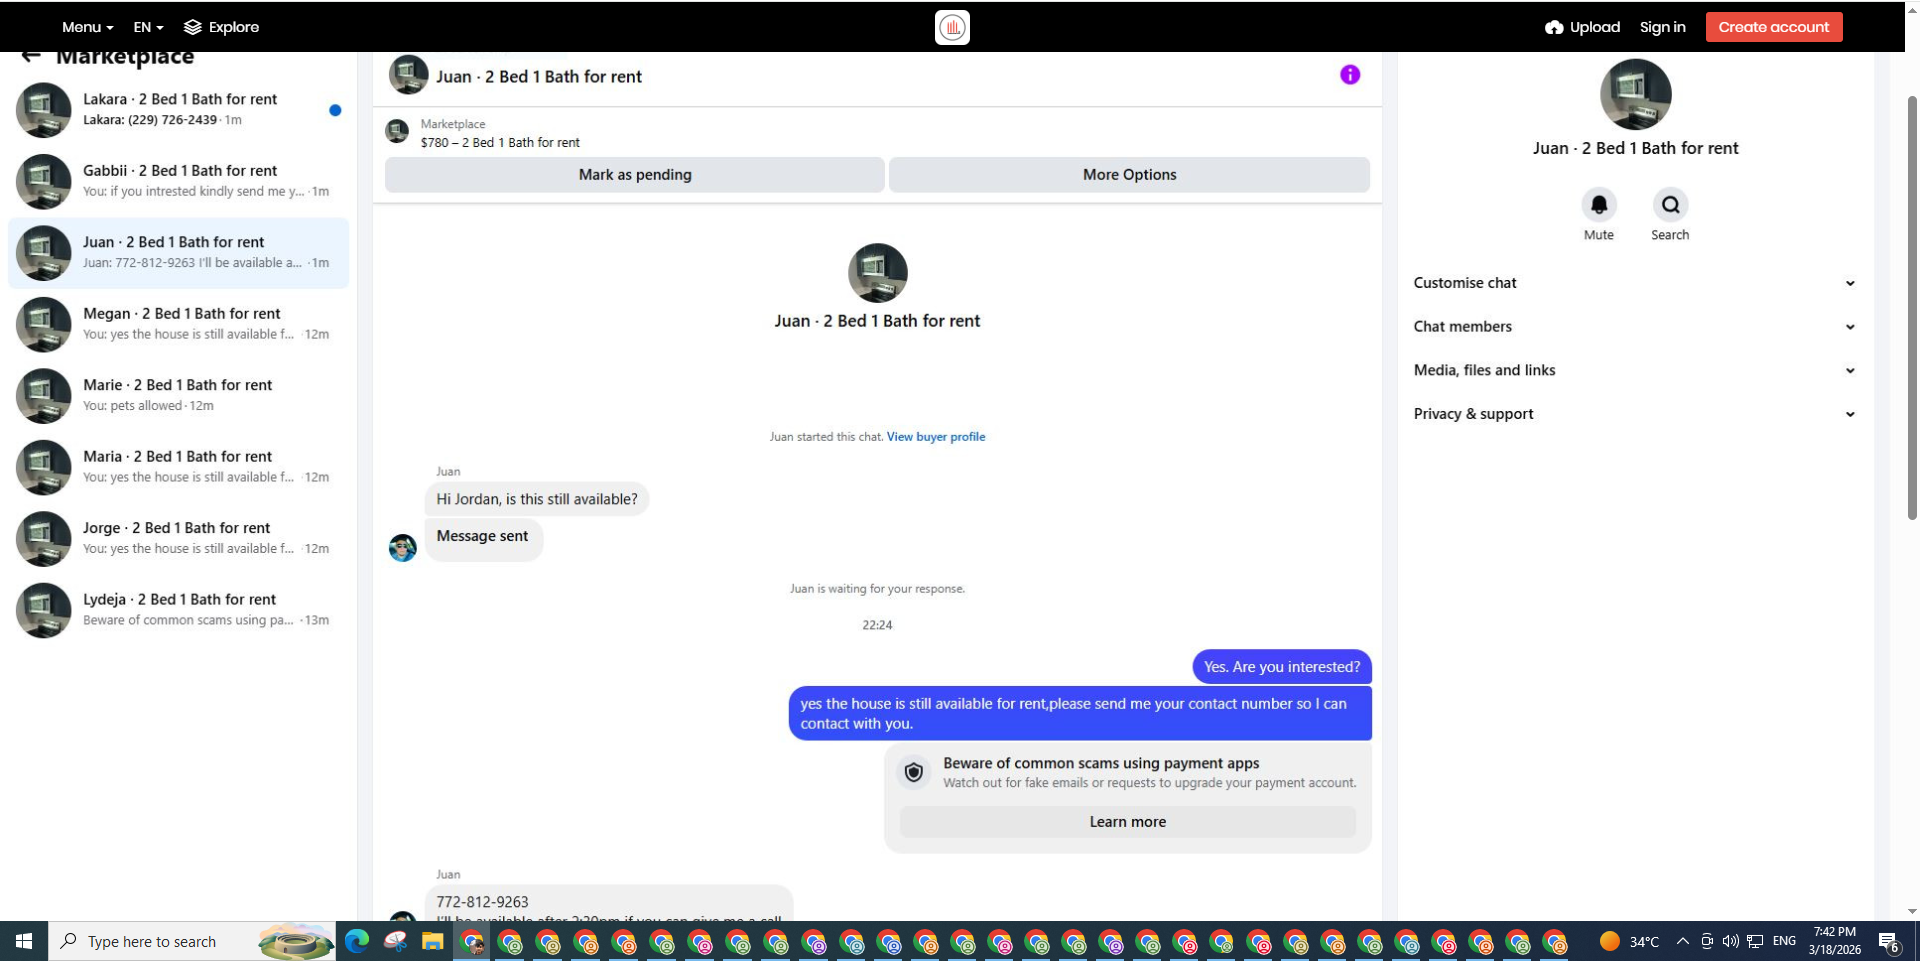Screen dimensions: 1920x961
Task: Open the purple conversation info icon
Action: click(x=1350, y=75)
